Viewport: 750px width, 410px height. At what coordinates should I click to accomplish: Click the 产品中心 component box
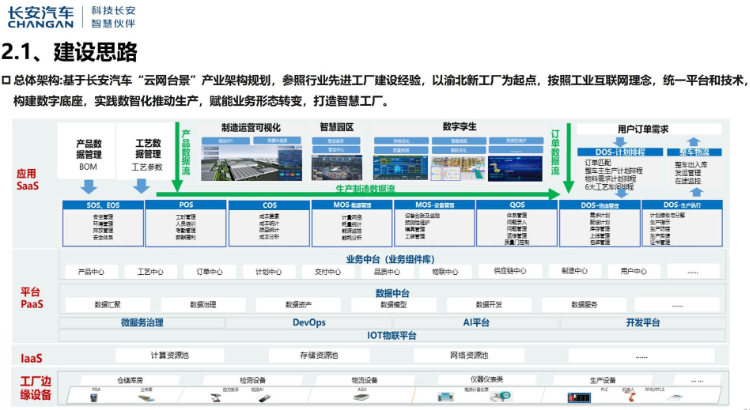point(91,271)
